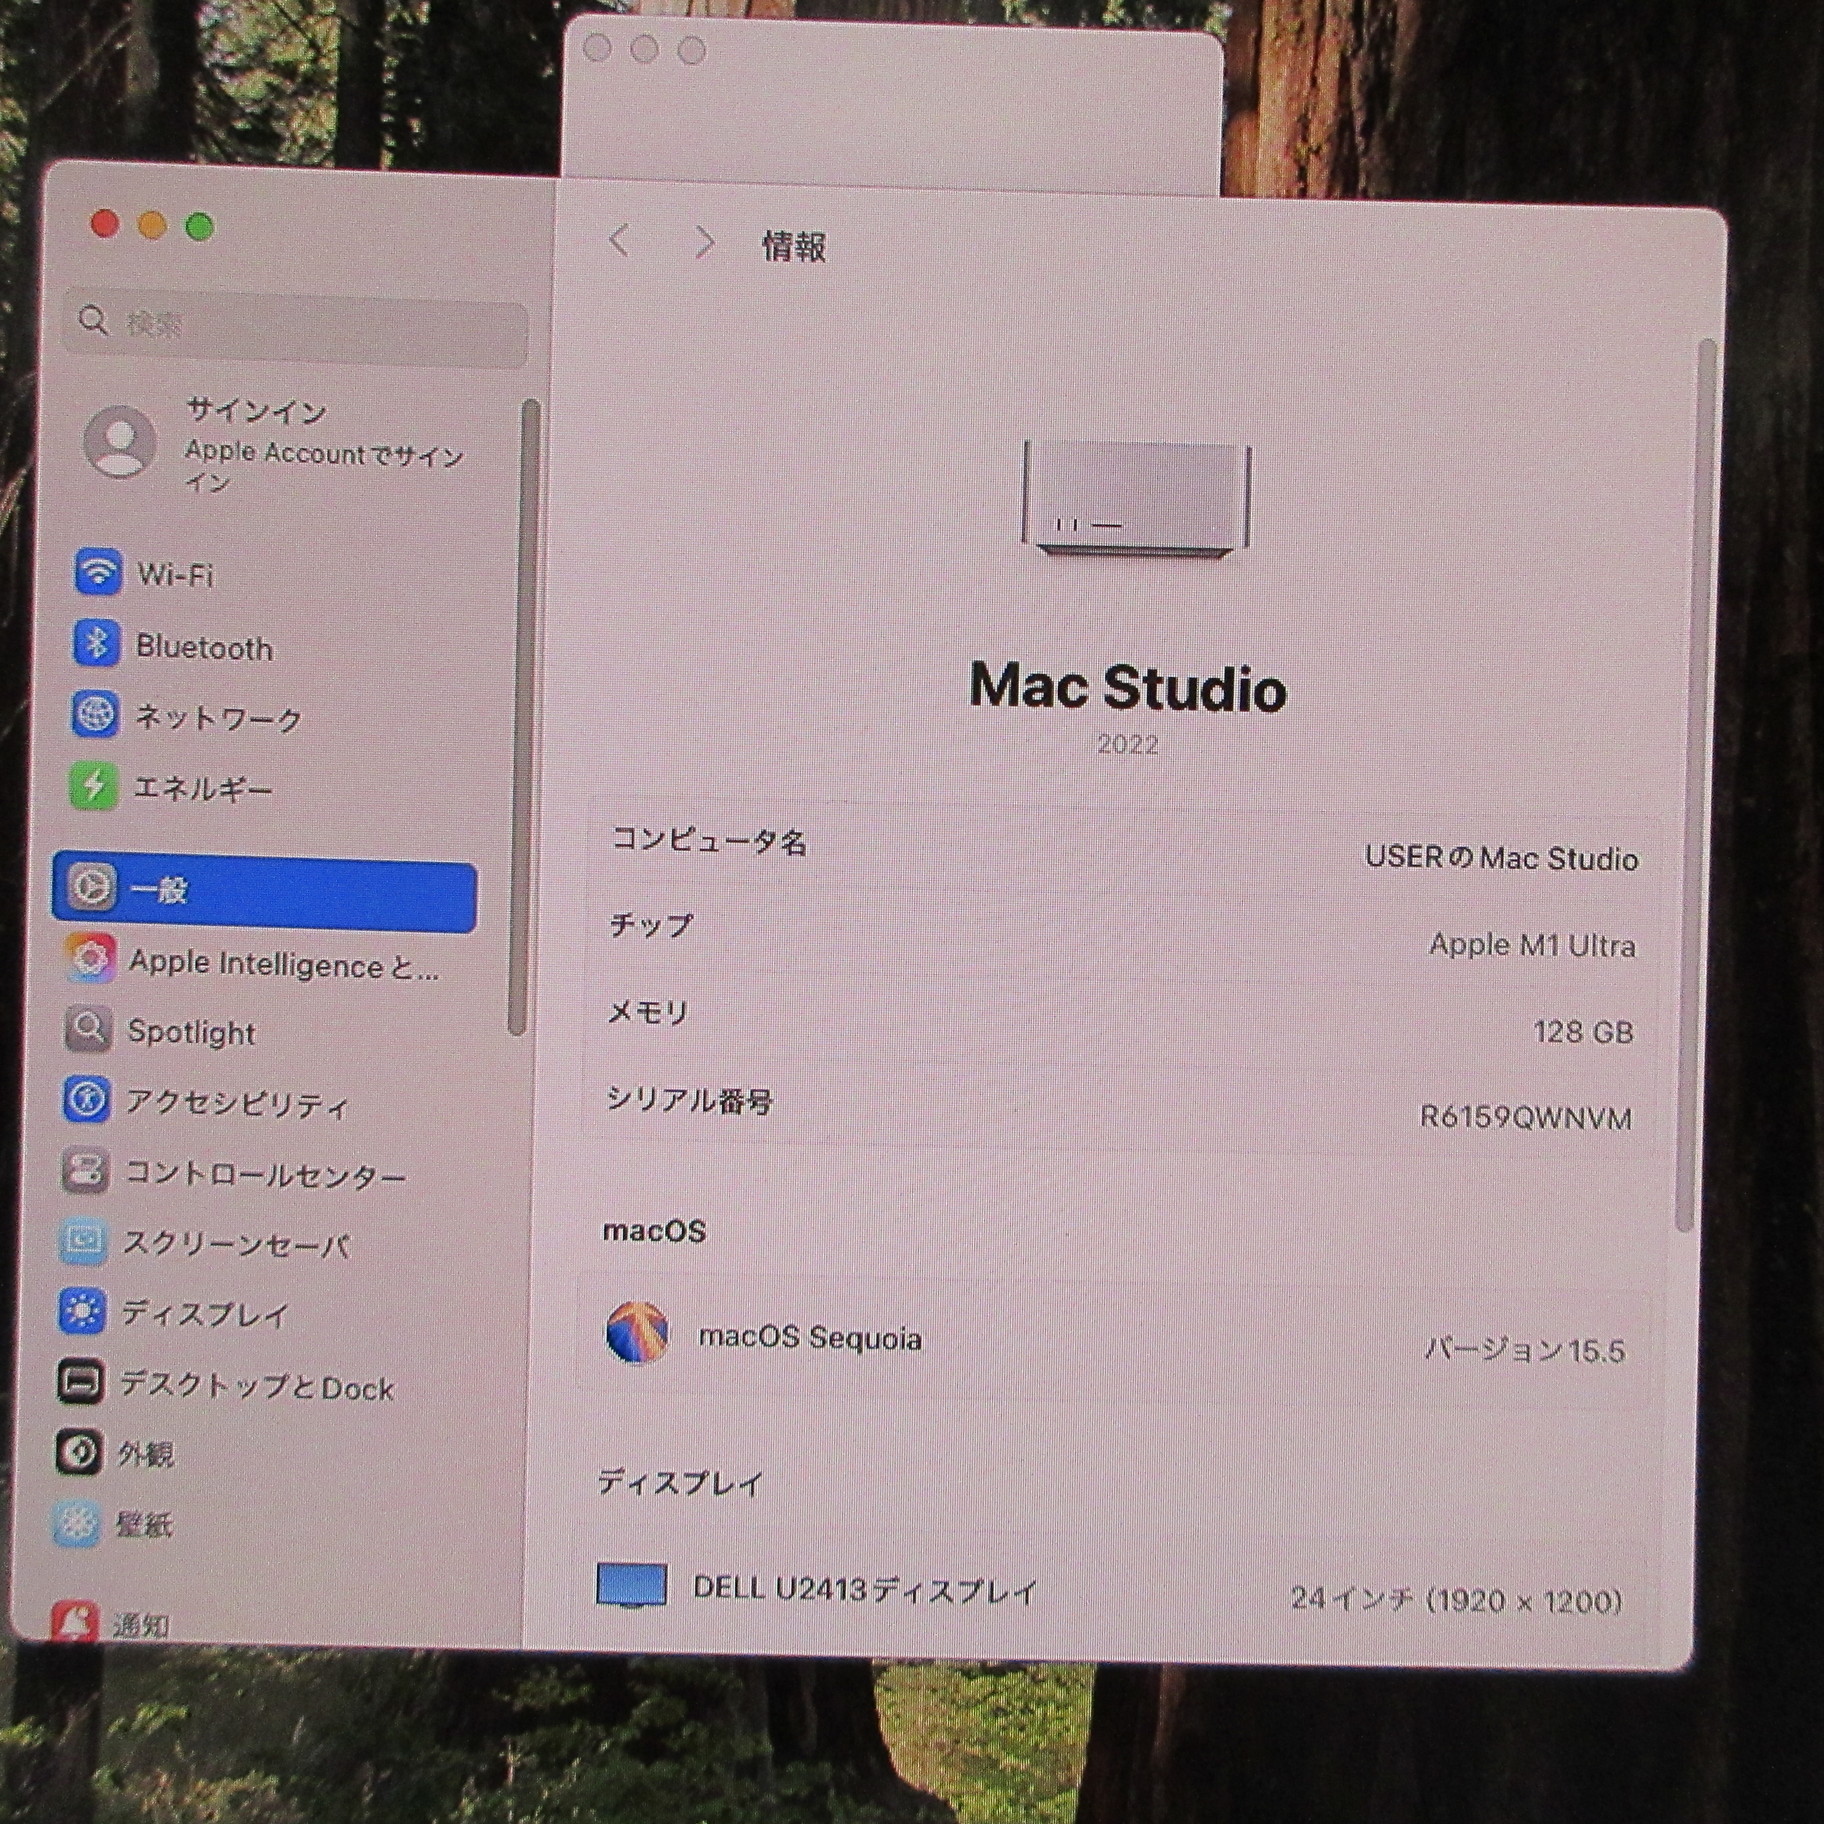
Task: Go back with the left chevron
Action: coord(619,240)
